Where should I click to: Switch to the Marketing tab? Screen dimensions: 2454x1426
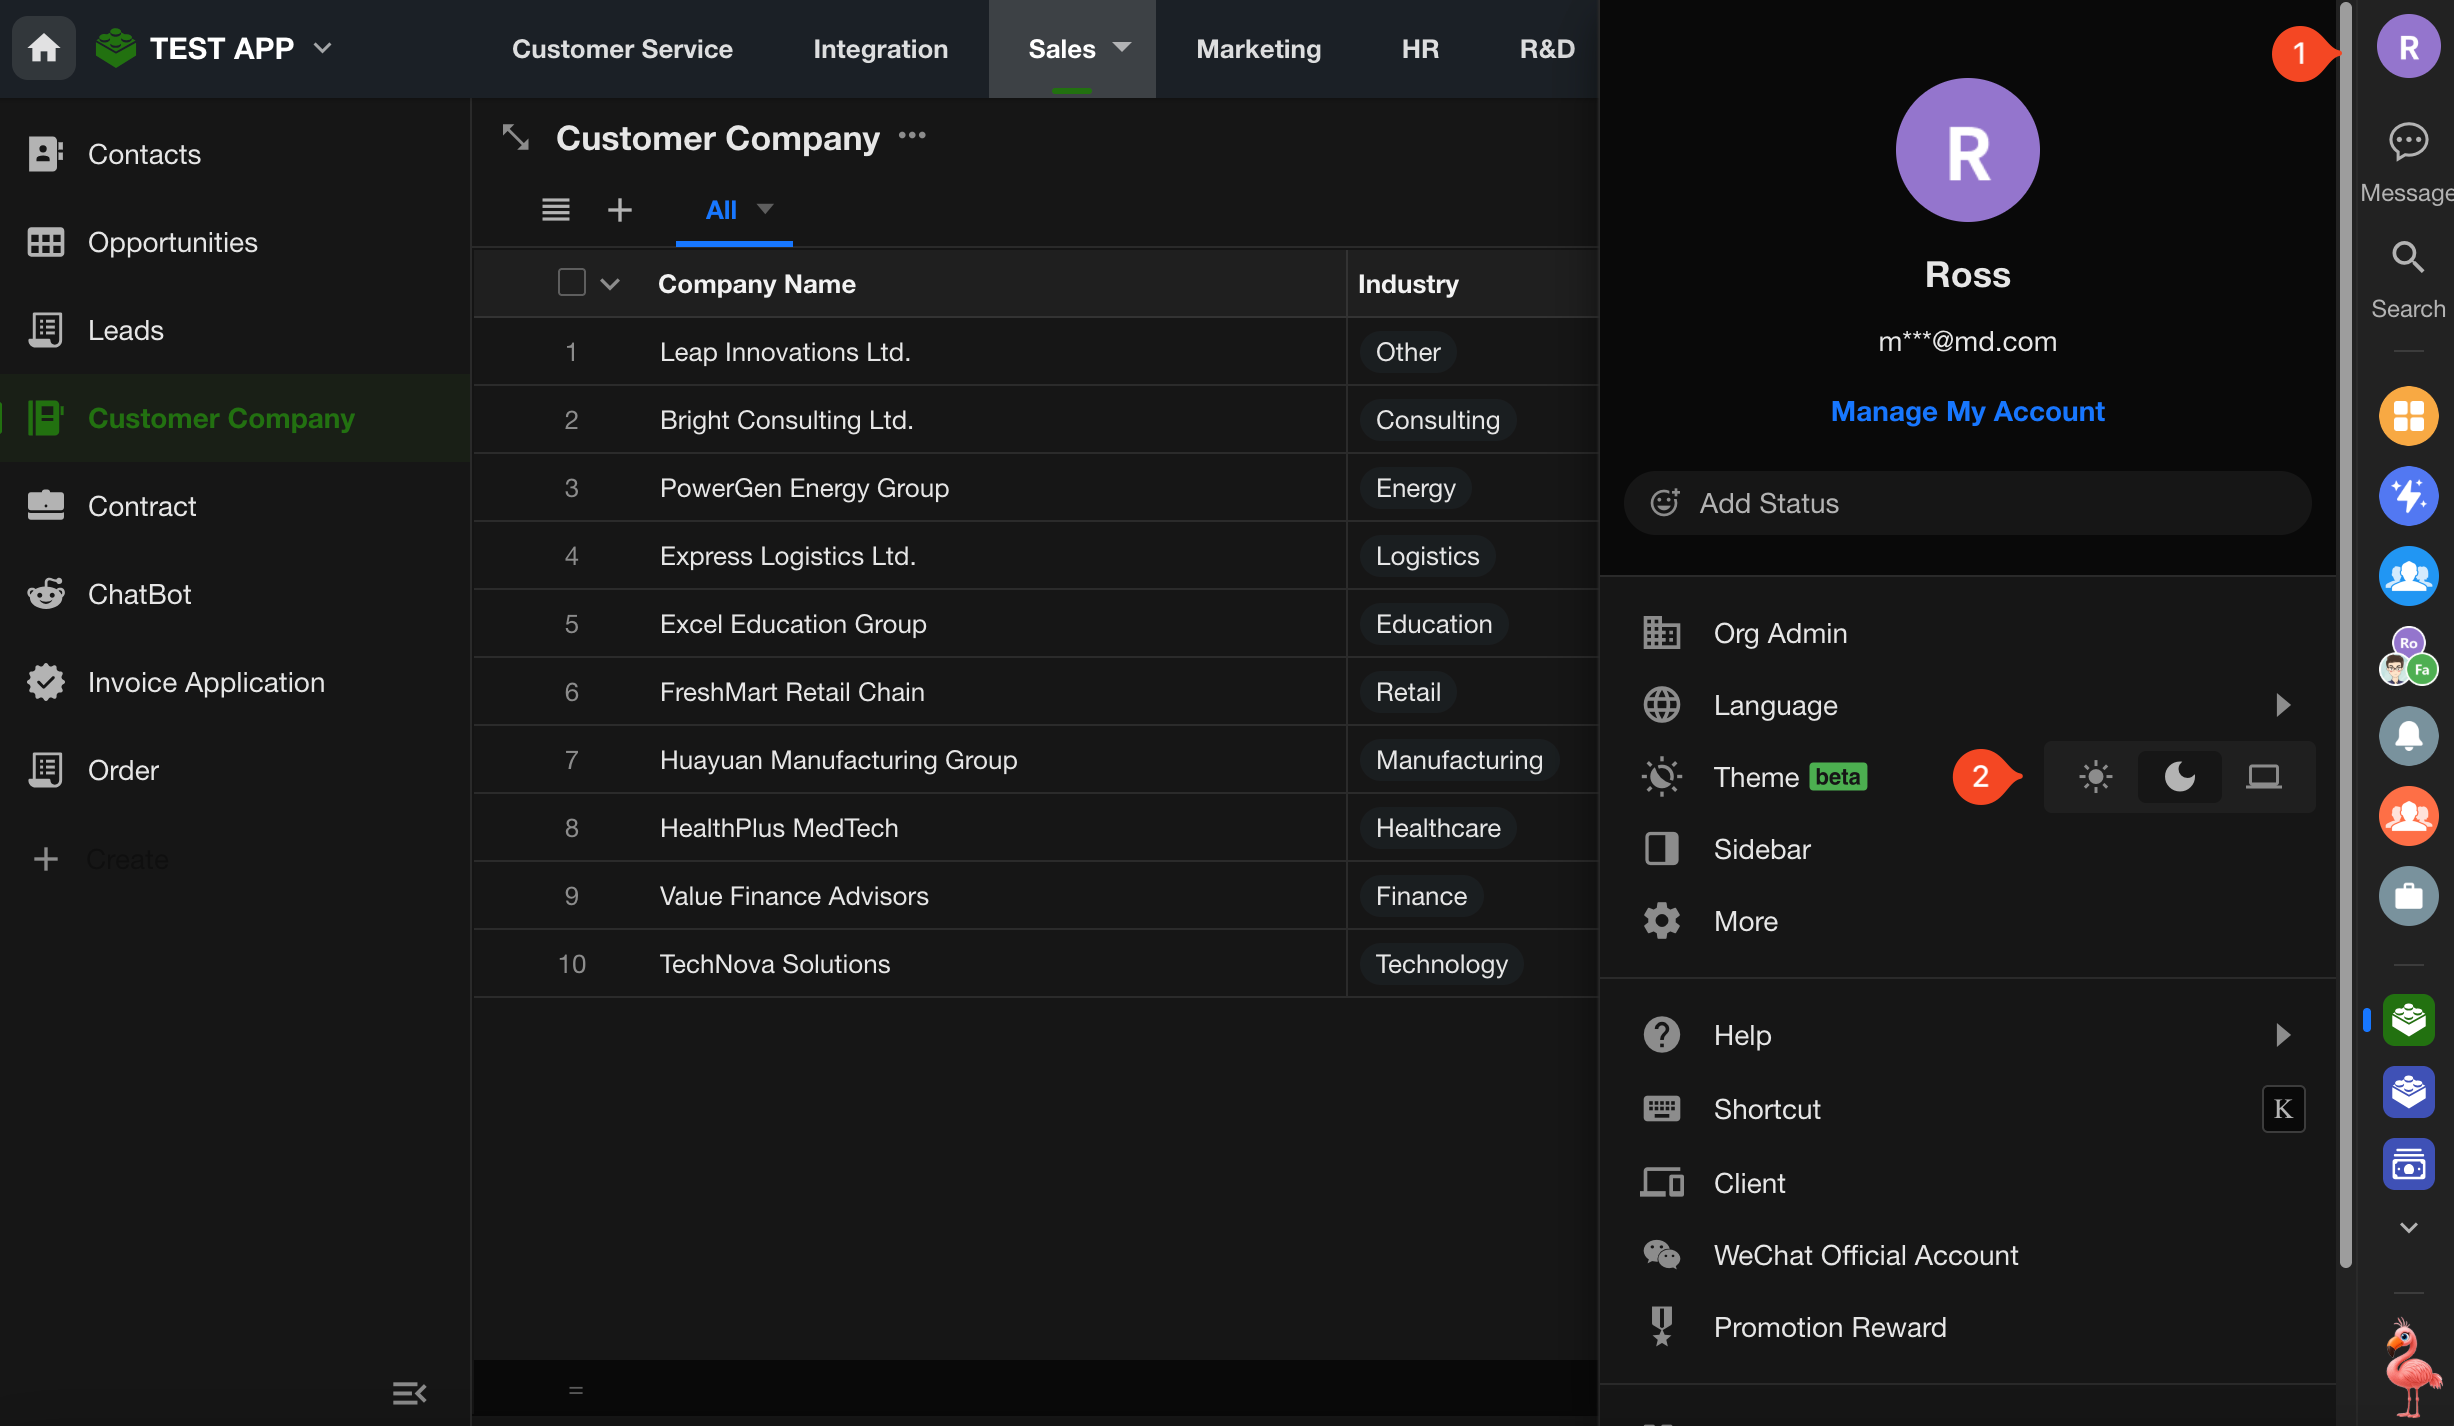tap(1258, 48)
